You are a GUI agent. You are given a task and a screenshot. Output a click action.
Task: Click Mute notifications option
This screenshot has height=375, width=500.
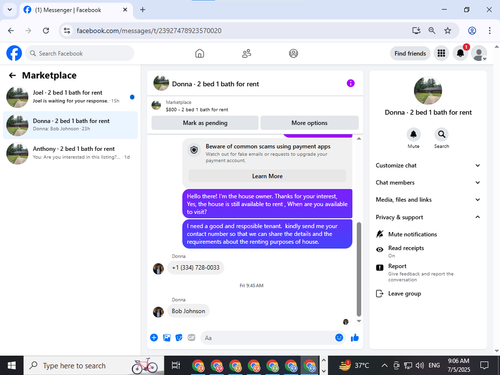tap(412, 234)
